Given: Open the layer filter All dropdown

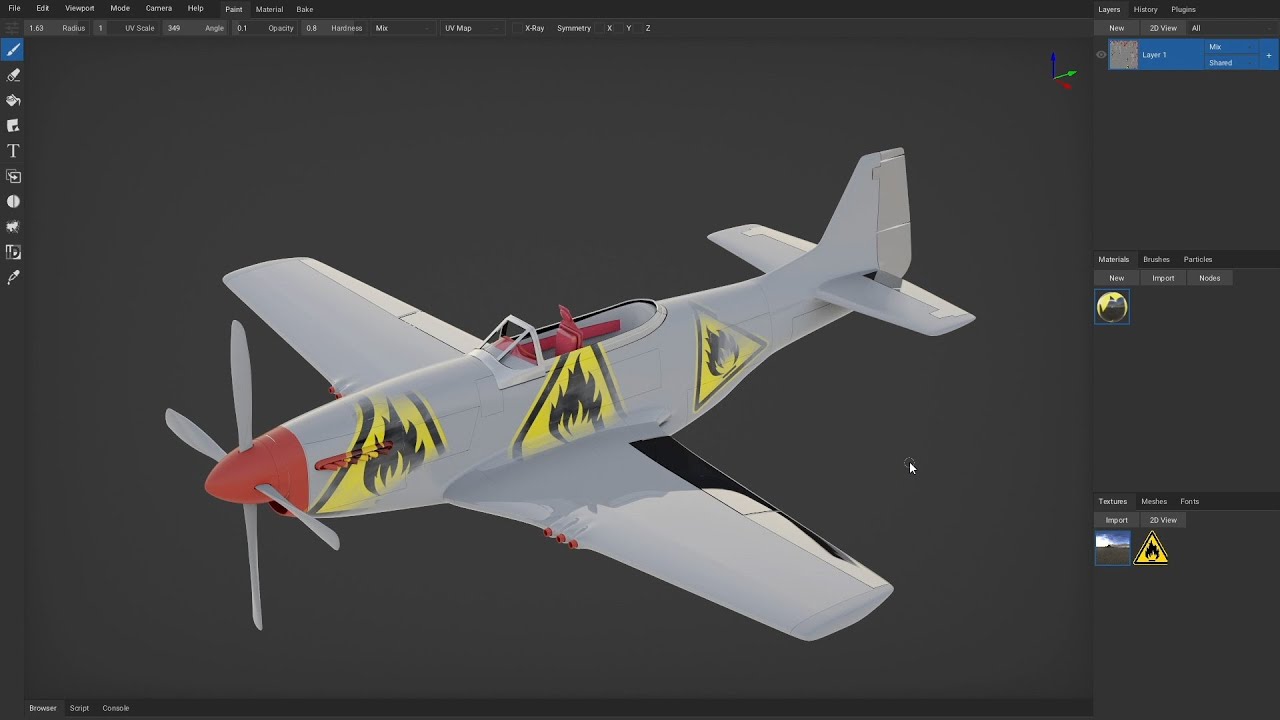Looking at the screenshot, I should click(x=1232, y=28).
